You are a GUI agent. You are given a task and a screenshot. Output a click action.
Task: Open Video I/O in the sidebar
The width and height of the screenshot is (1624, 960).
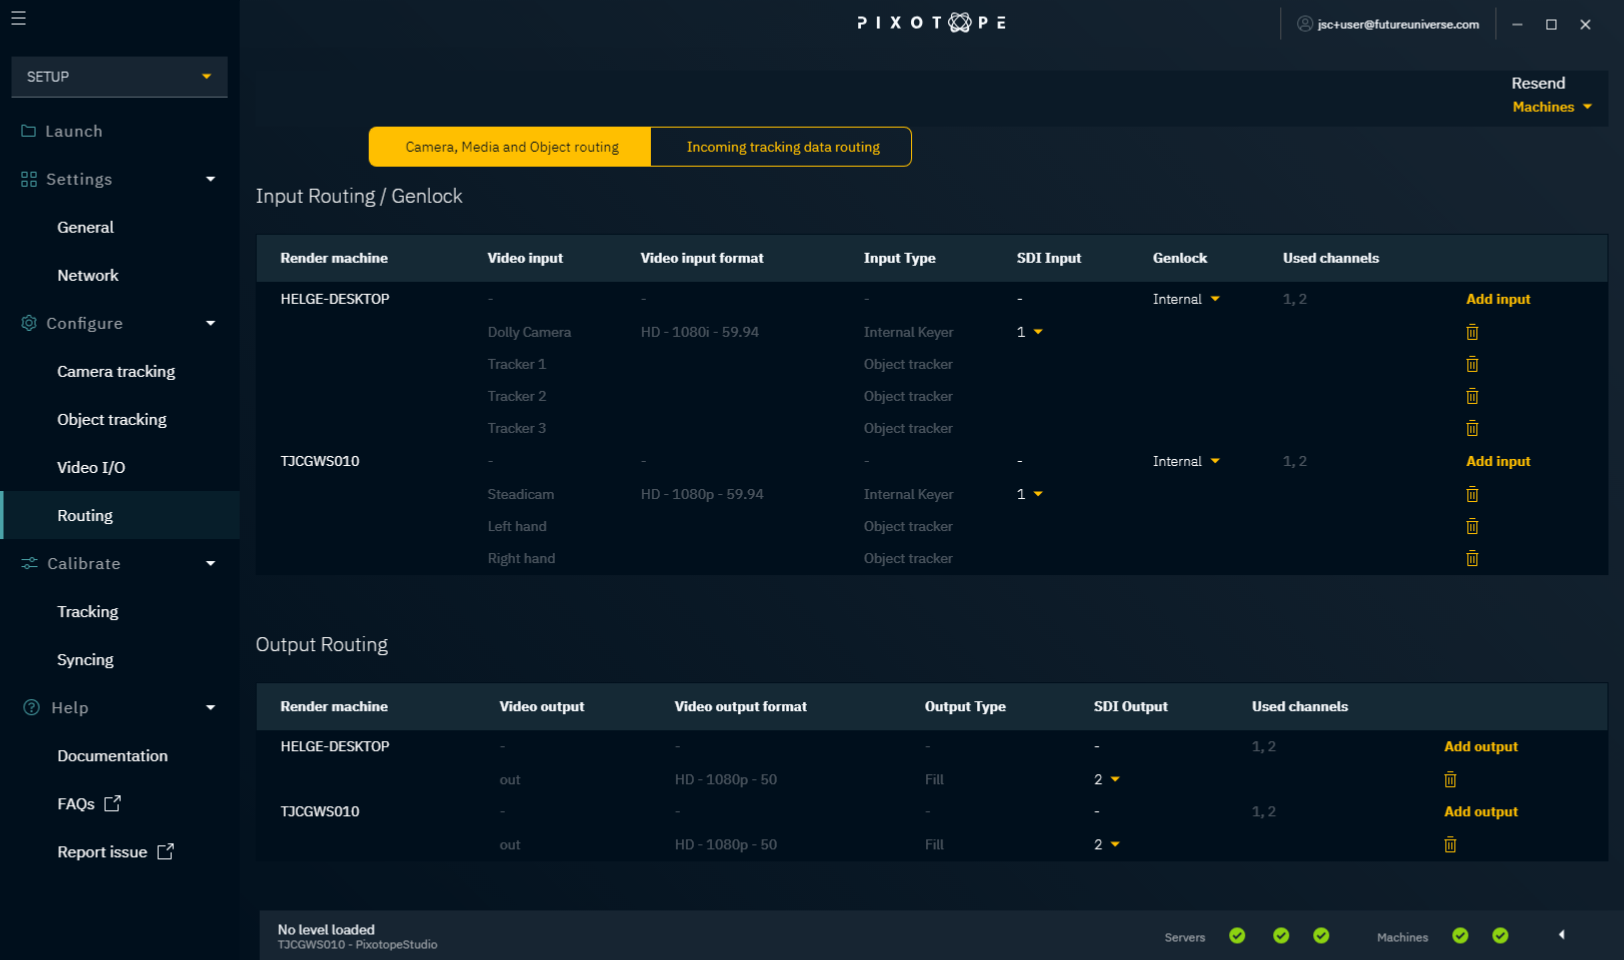click(x=91, y=468)
